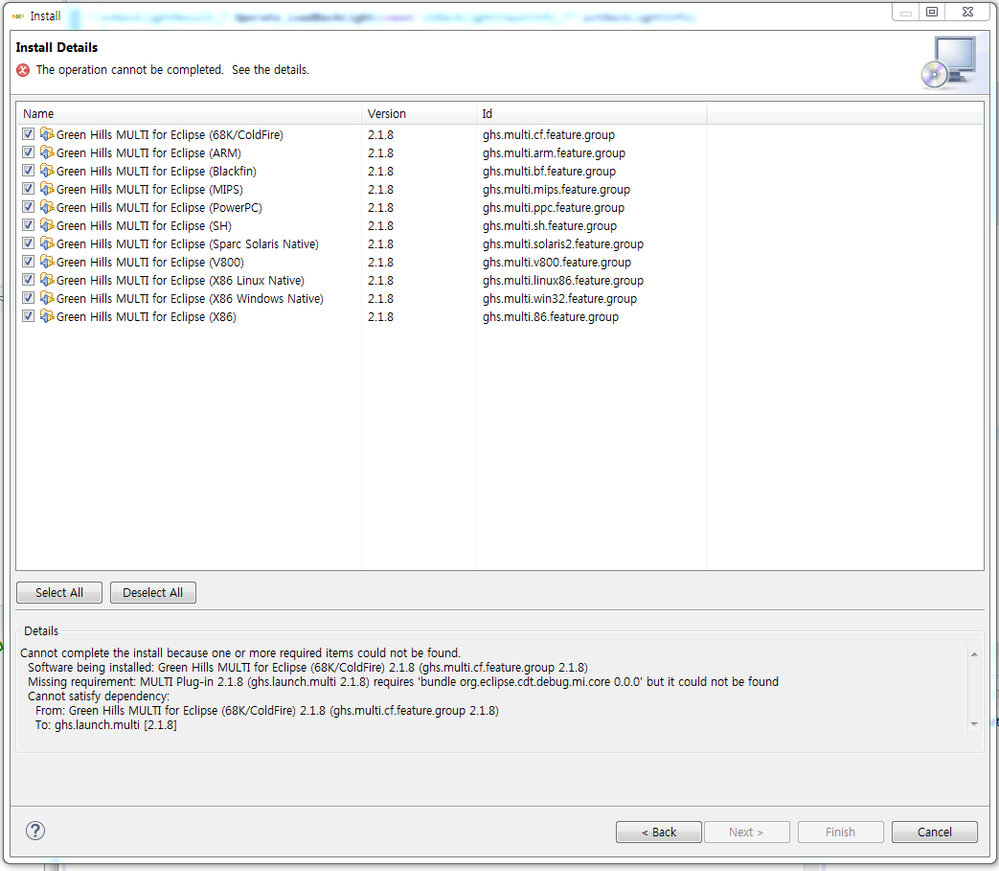Image resolution: width=999 pixels, height=871 pixels.
Task: Uncheck the ARM feature checkbox
Action: (x=28, y=152)
